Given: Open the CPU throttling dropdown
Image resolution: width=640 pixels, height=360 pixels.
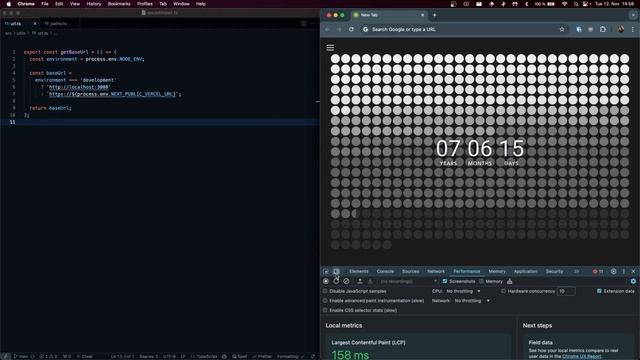Looking at the screenshot, I should [x=463, y=291].
